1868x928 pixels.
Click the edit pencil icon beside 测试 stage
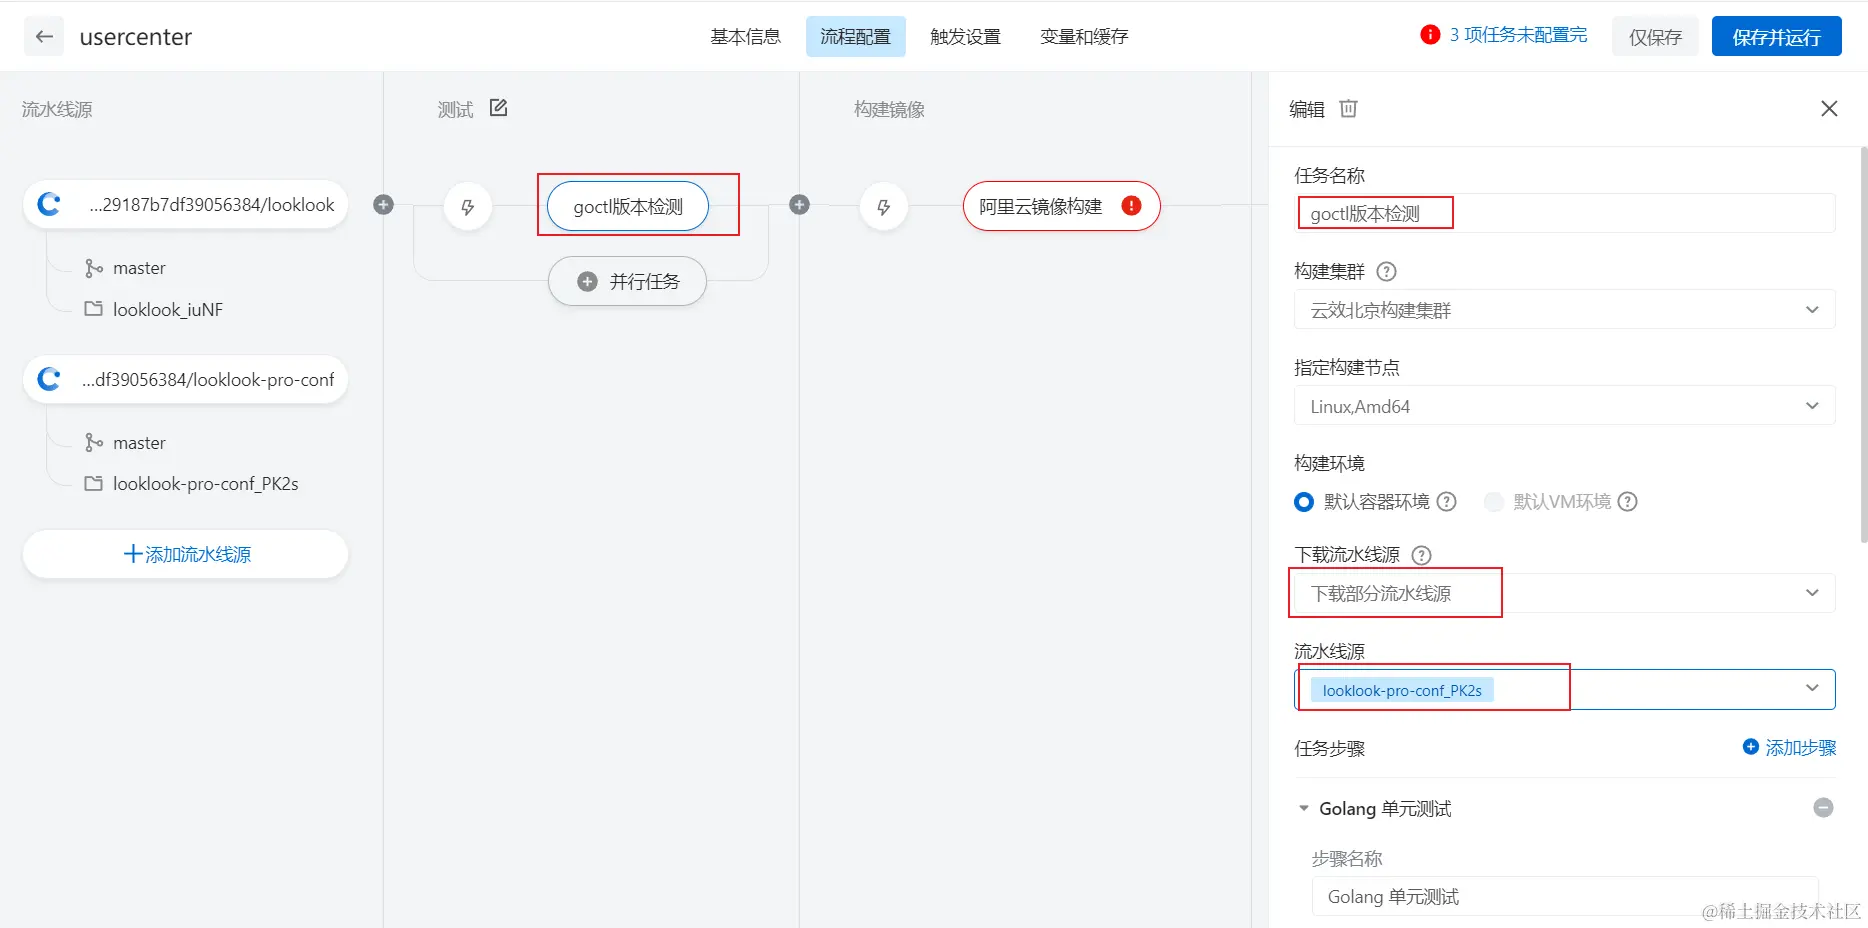498,108
